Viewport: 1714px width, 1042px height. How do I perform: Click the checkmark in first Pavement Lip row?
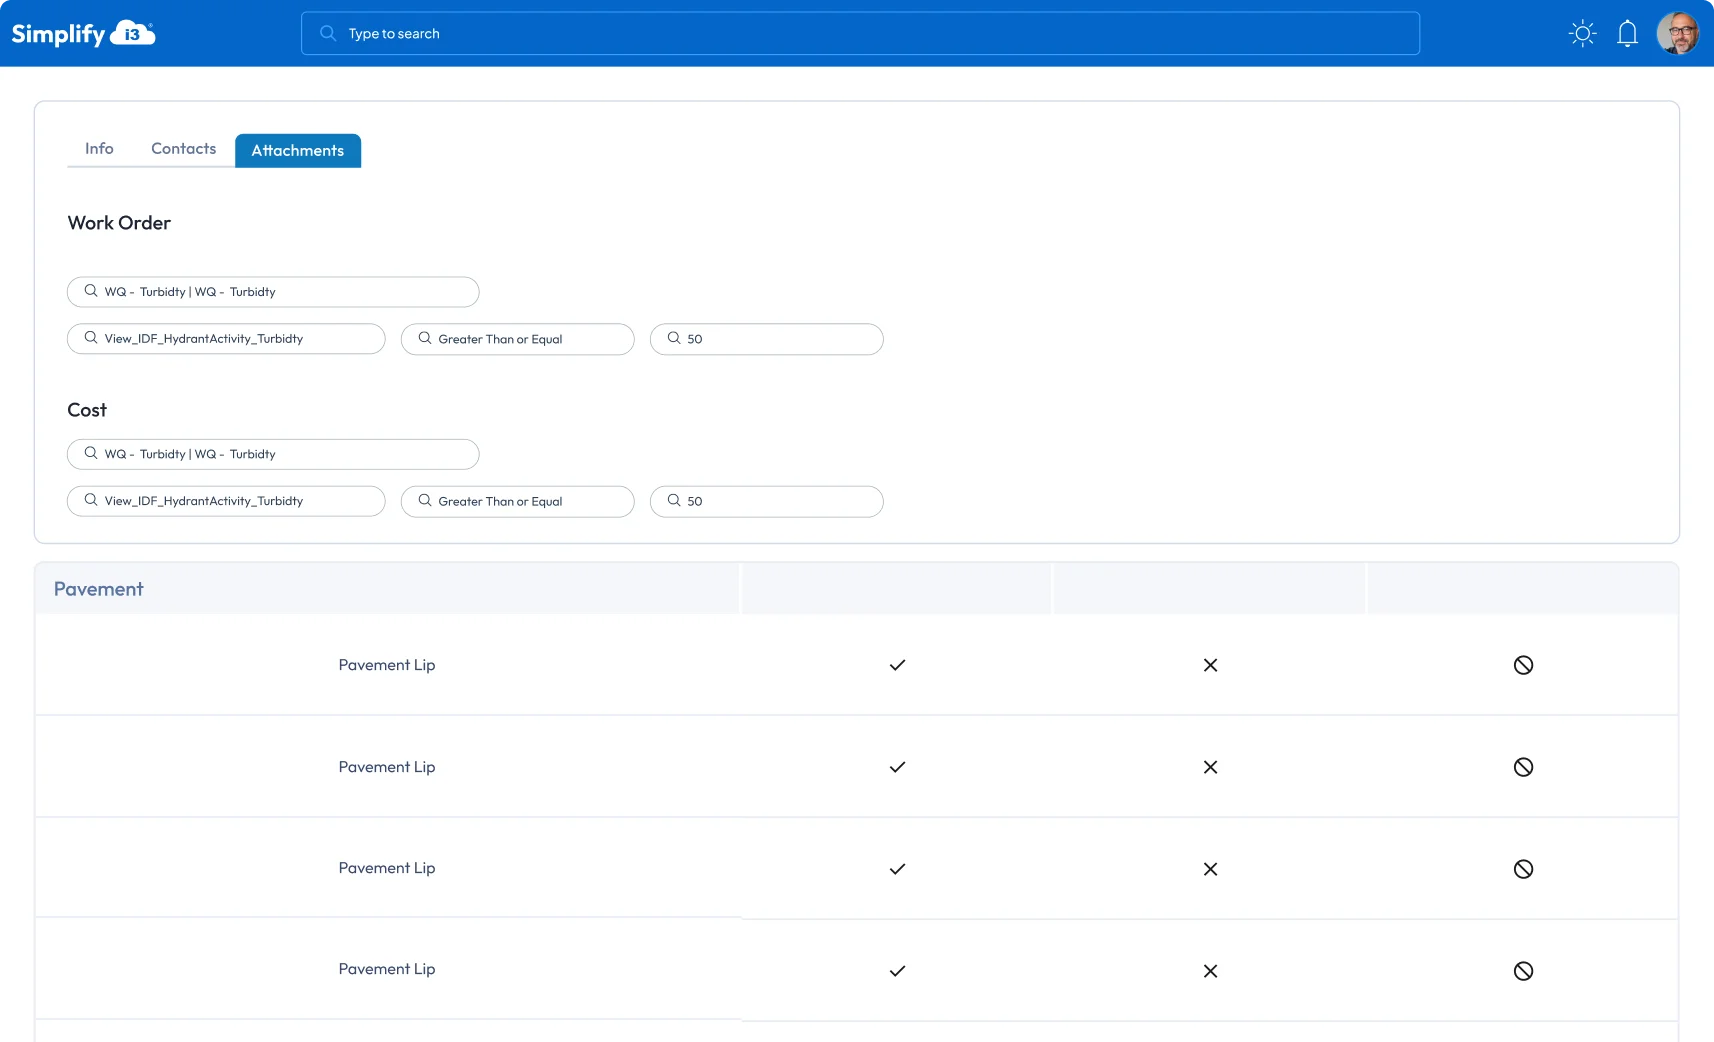(897, 665)
